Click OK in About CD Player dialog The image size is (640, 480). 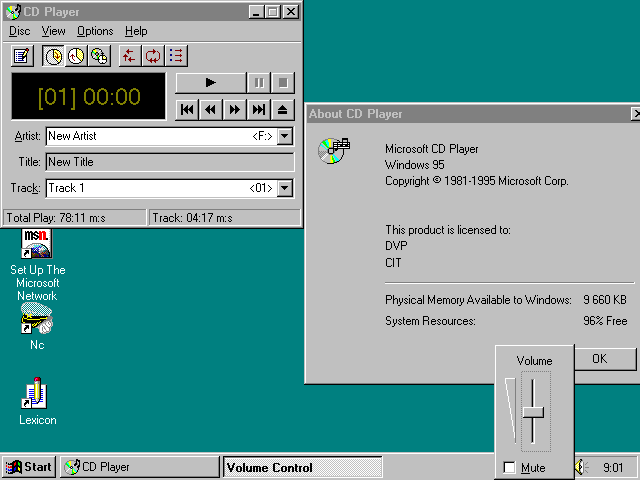point(599,359)
